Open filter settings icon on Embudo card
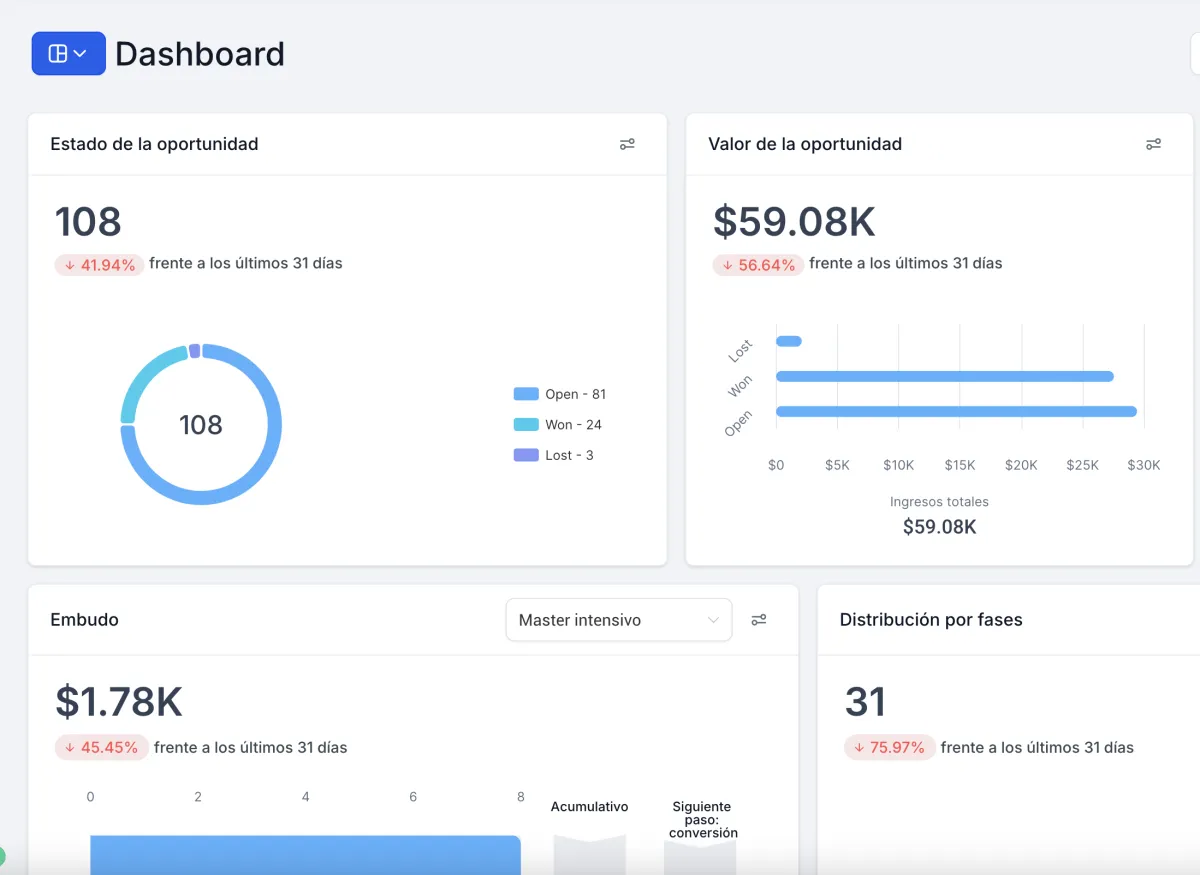This screenshot has width=1200, height=875. [x=759, y=620]
